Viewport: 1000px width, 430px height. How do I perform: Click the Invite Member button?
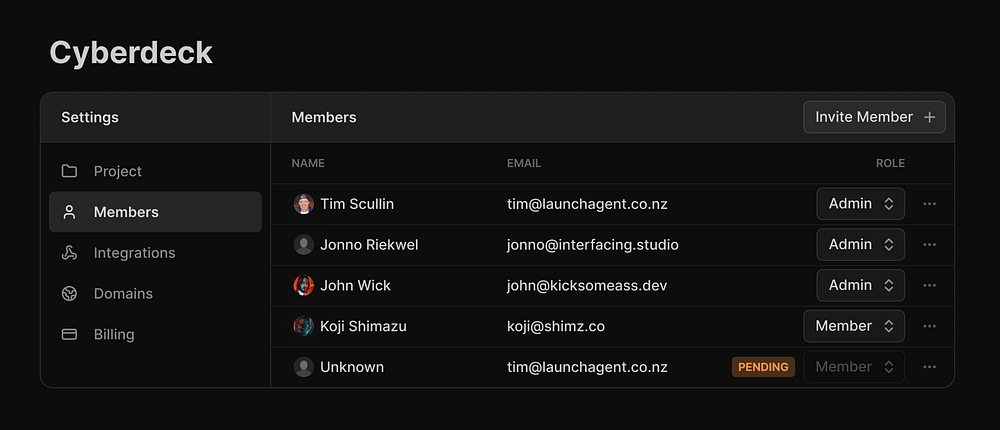[874, 117]
